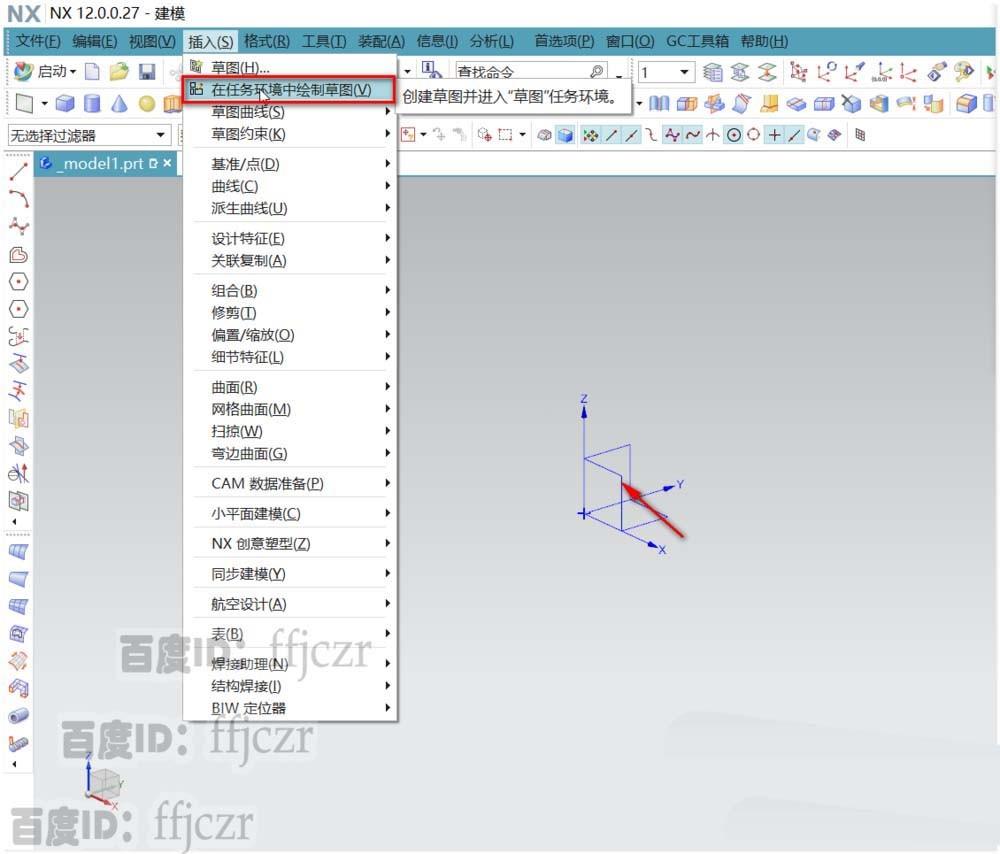Screen dimensions: 1000x854
Task: Expand the 设计特征(E) submenu
Action: click(389, 239)
